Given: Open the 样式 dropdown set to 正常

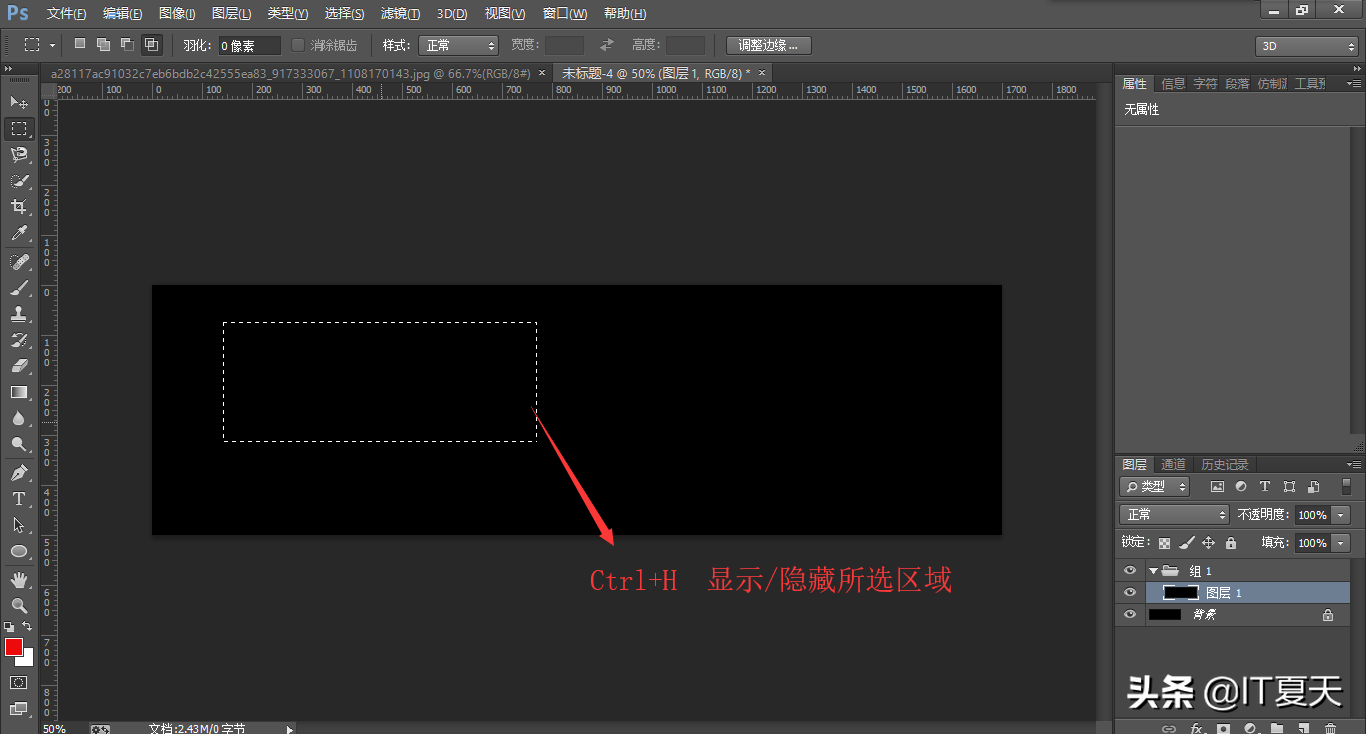Looking at the screenshot, I should point(458,45).
